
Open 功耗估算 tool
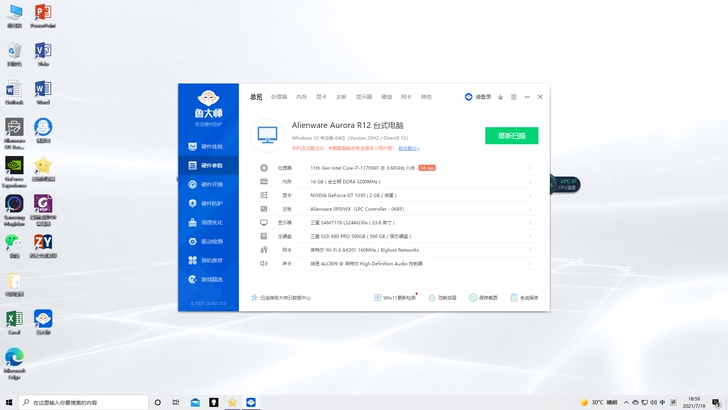tap(432, 297)
